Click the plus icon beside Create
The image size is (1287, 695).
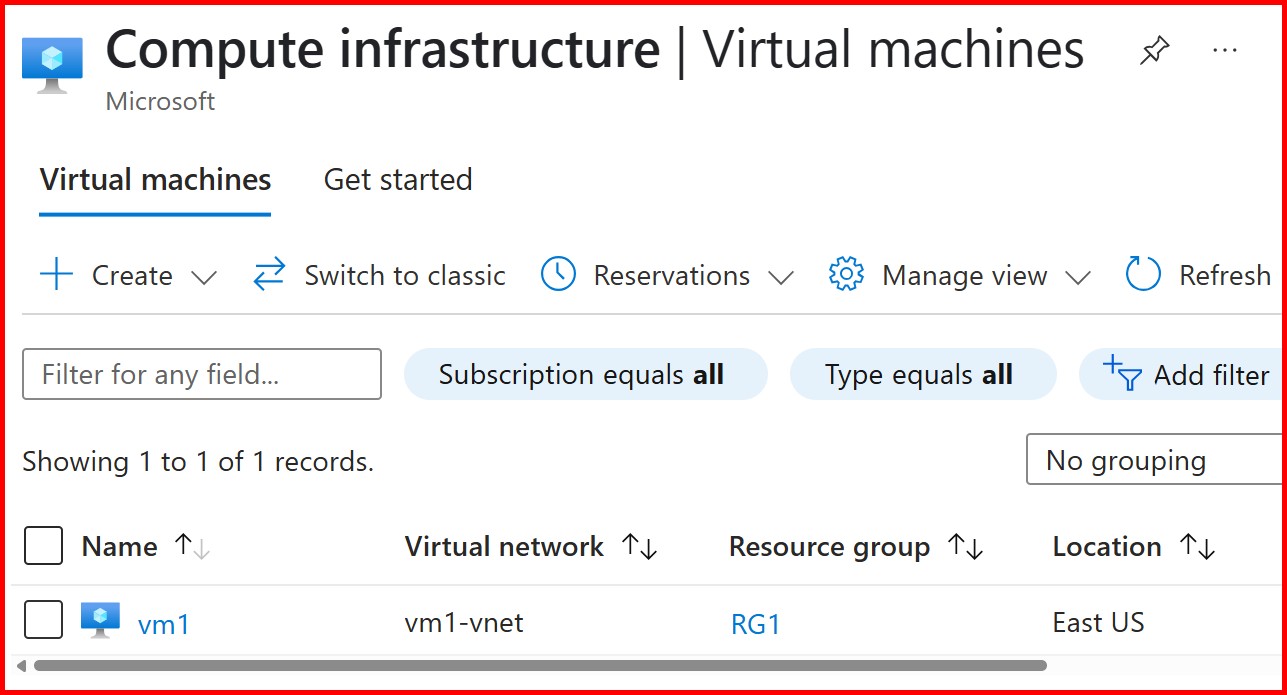tap(57, 274)
